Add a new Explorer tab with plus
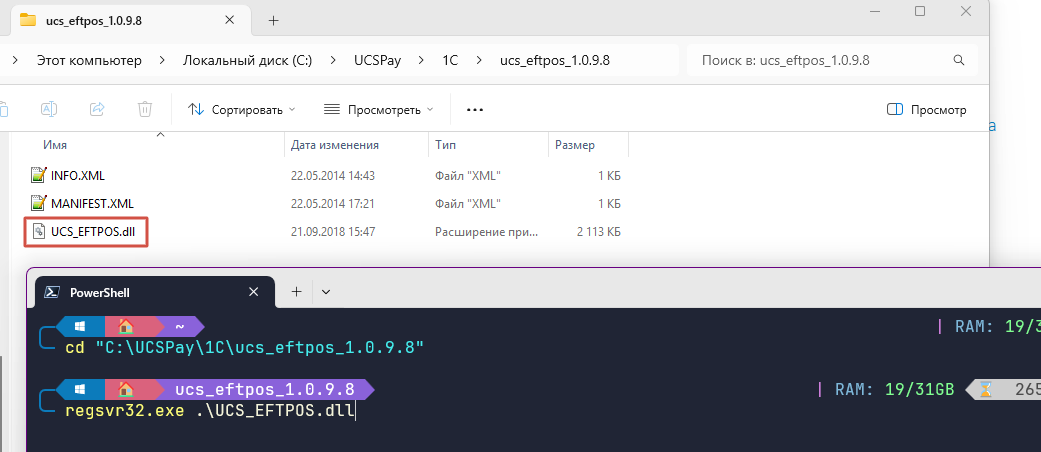This screenshot has width=1041, height=452. 273,20
